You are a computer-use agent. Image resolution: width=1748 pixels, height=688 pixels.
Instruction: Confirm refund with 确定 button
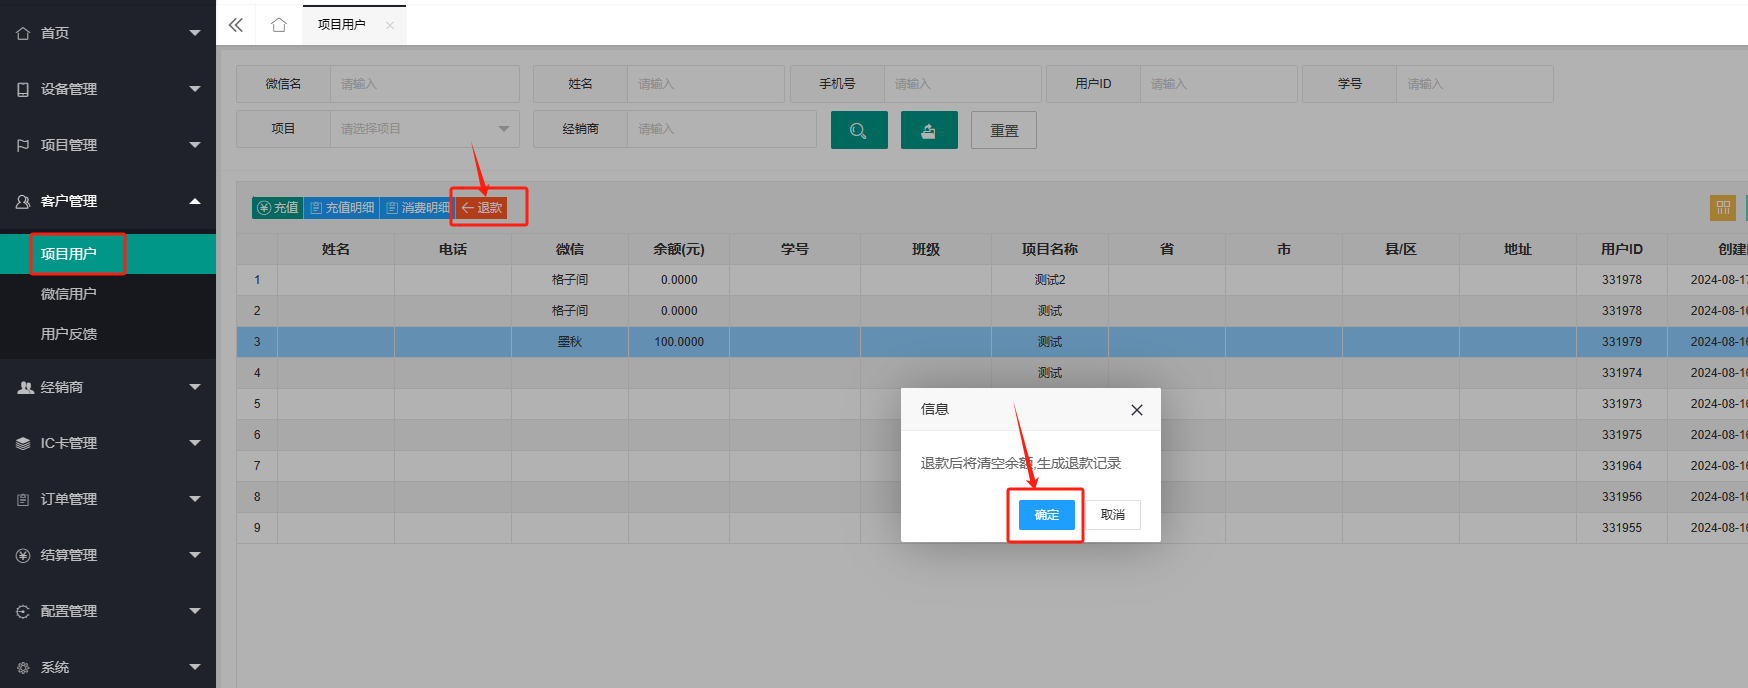tap(1047, 515)
